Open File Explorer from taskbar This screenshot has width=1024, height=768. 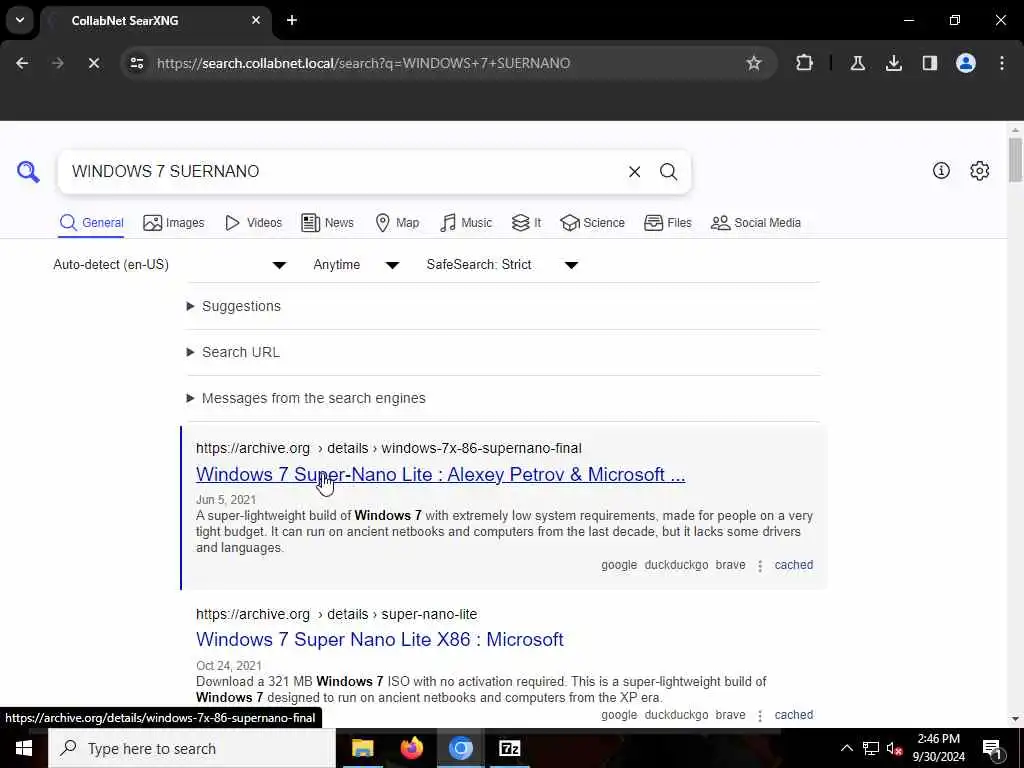pyautogui.click(x=362, y=748)
